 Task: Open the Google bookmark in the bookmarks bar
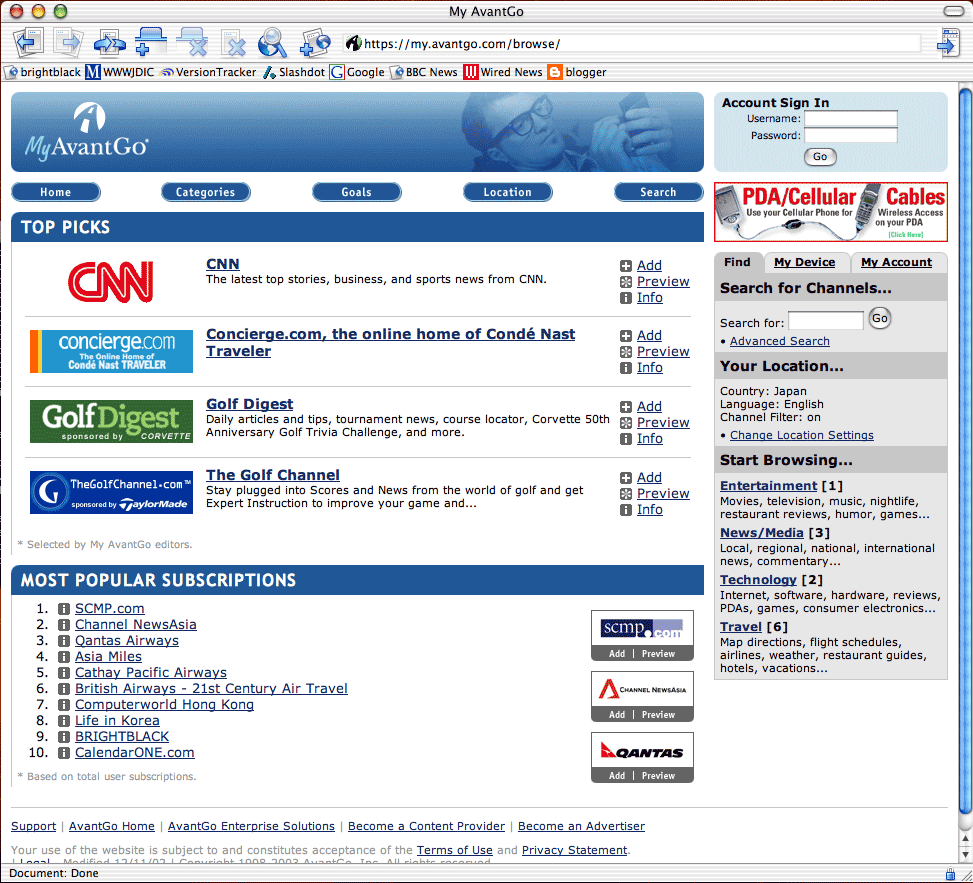(x=357, y=72)
